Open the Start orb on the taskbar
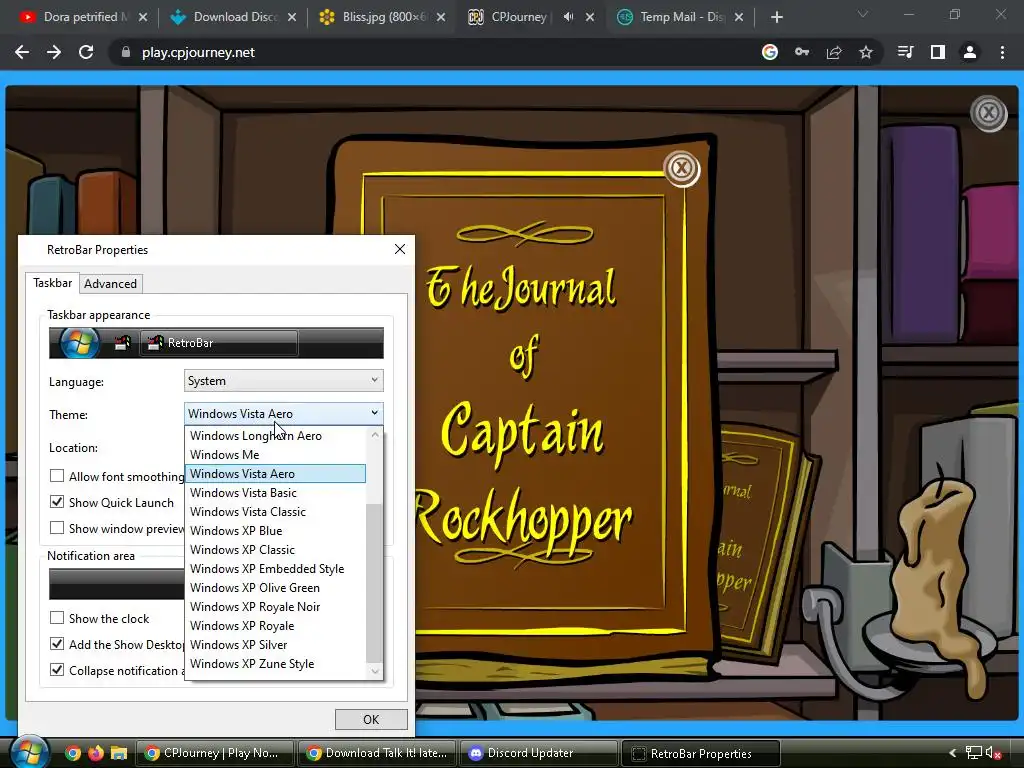The height and width of the screenshot is (768, 1024). (29, 753)
